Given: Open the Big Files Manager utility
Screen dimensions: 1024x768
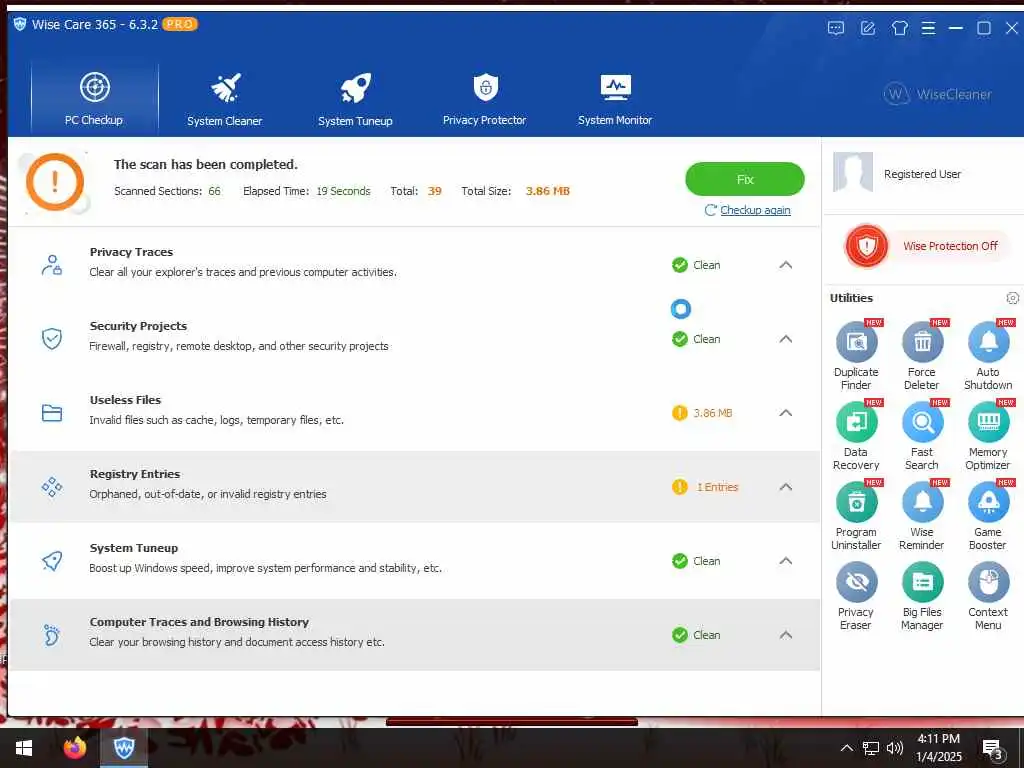Looking at the screenshot, I should [x=922, y=596].
